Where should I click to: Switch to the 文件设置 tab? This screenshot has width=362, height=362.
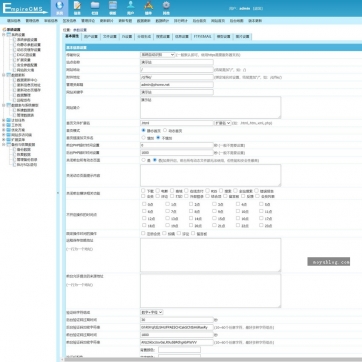tap(109, 37)
